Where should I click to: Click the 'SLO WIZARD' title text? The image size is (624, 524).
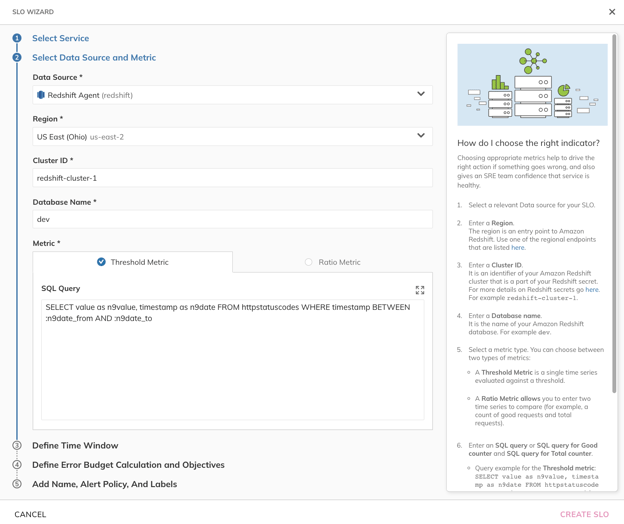coord(33,12)
